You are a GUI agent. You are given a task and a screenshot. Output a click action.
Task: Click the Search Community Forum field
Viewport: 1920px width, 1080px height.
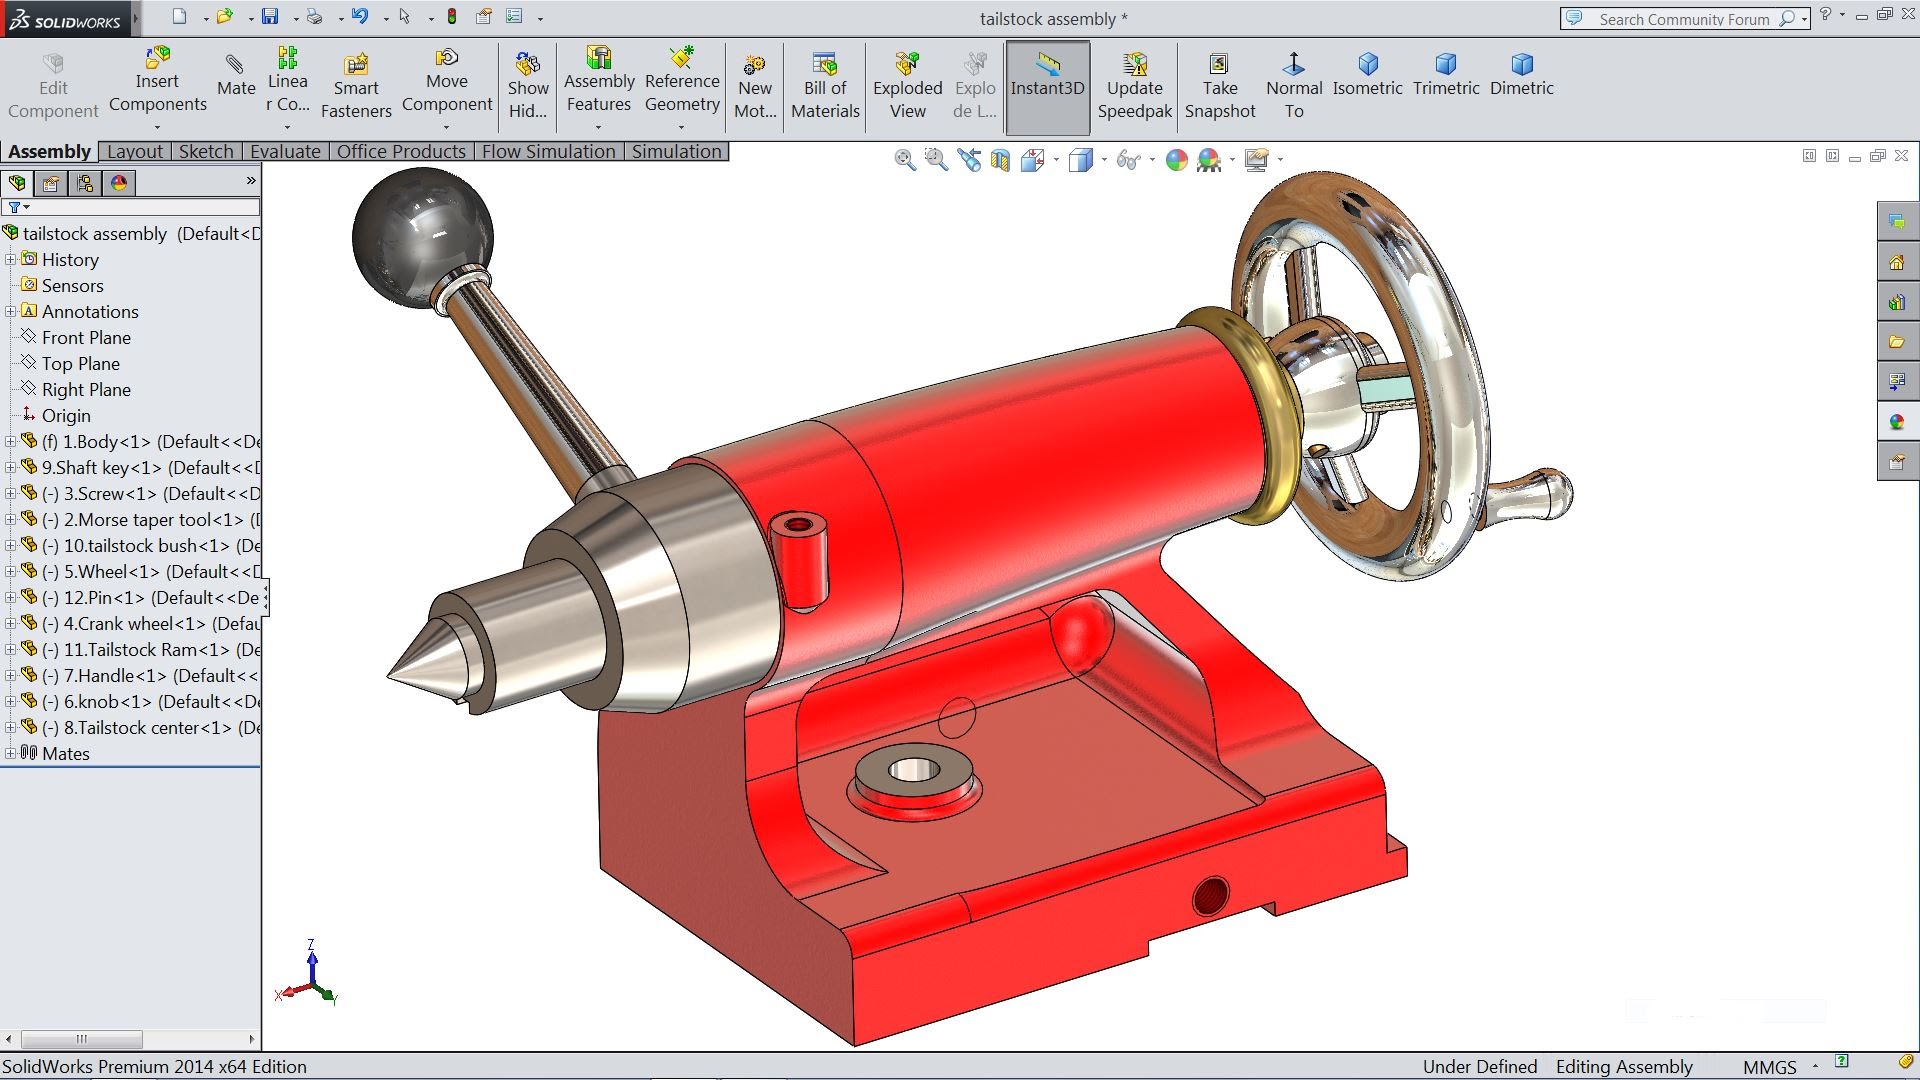click(x=1683, y=19)
